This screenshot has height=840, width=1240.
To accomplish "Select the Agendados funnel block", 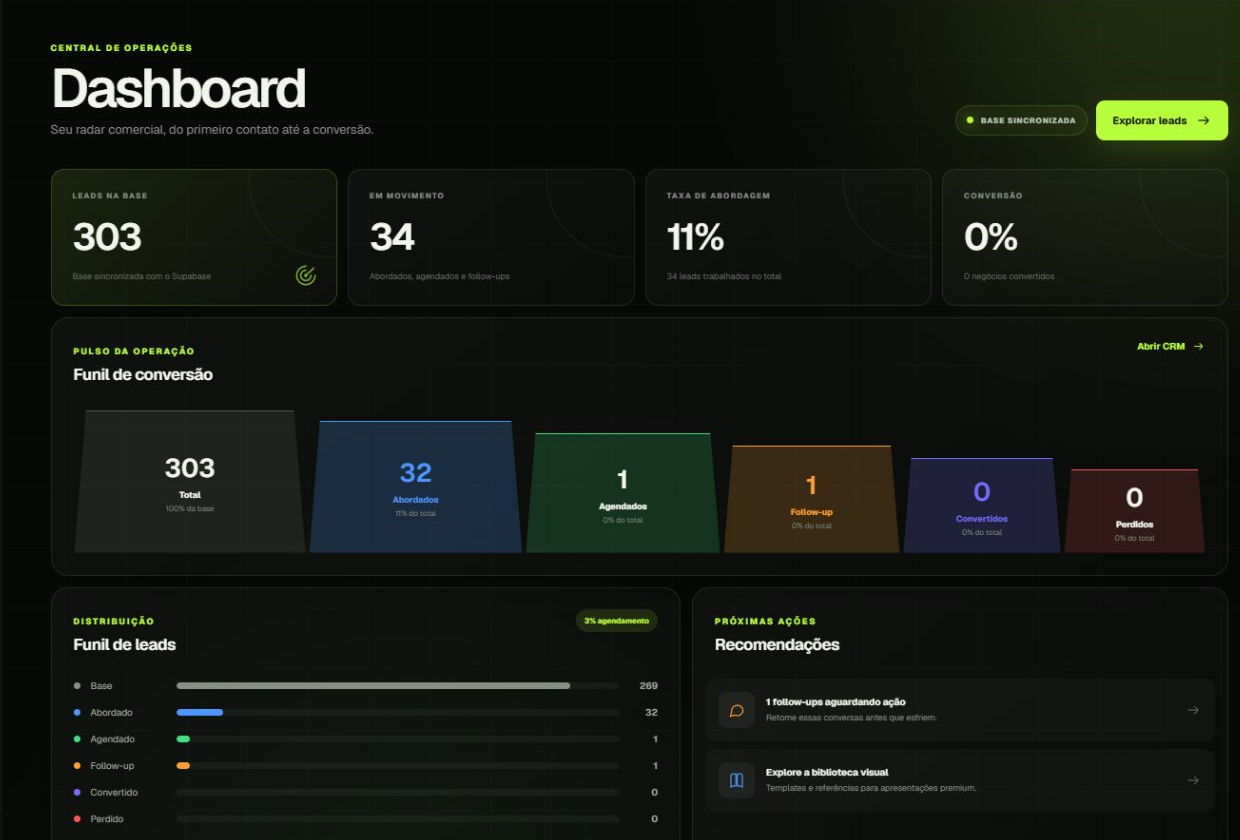I will pos(622,492).
